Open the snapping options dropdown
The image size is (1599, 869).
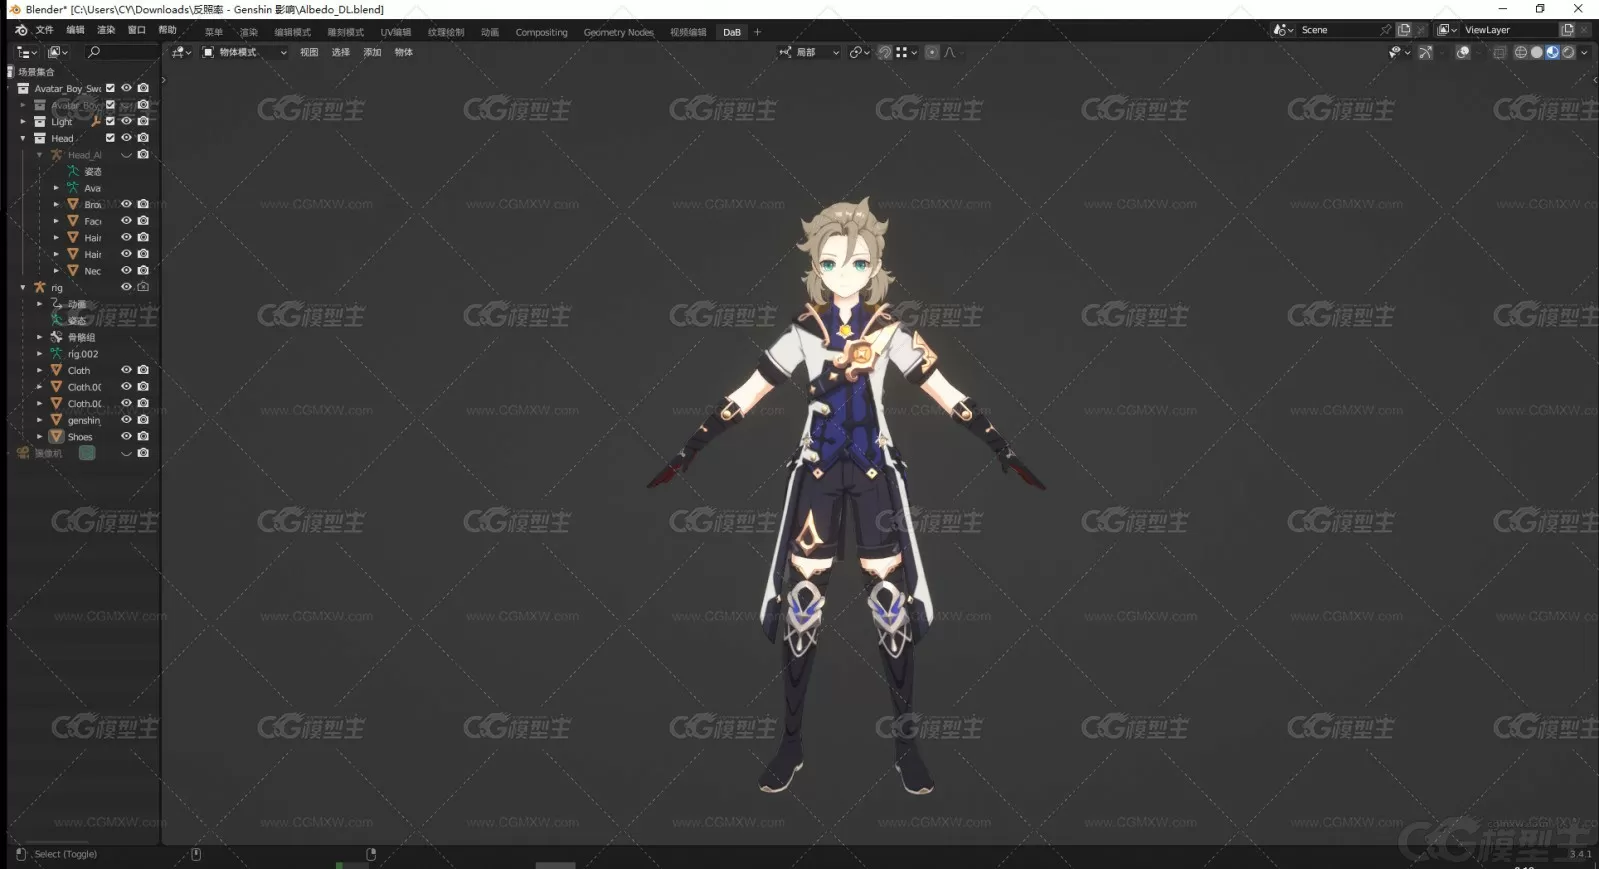coord(907,52)
